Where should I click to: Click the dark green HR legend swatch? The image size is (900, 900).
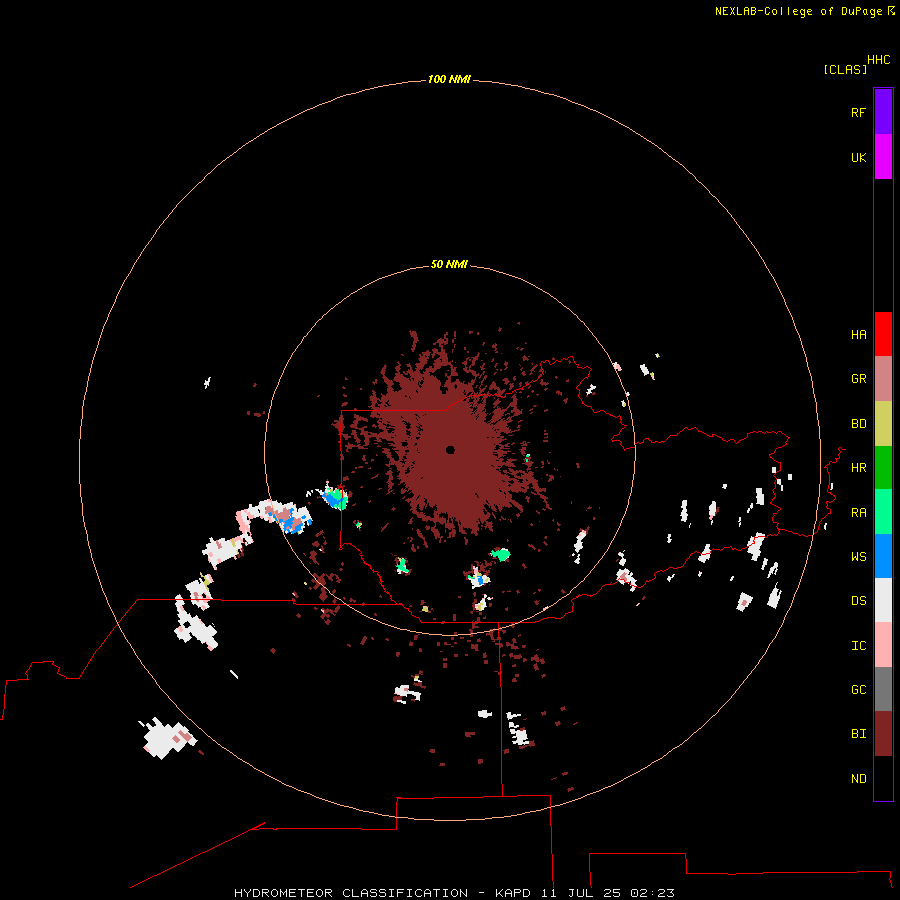pos(883,468)
